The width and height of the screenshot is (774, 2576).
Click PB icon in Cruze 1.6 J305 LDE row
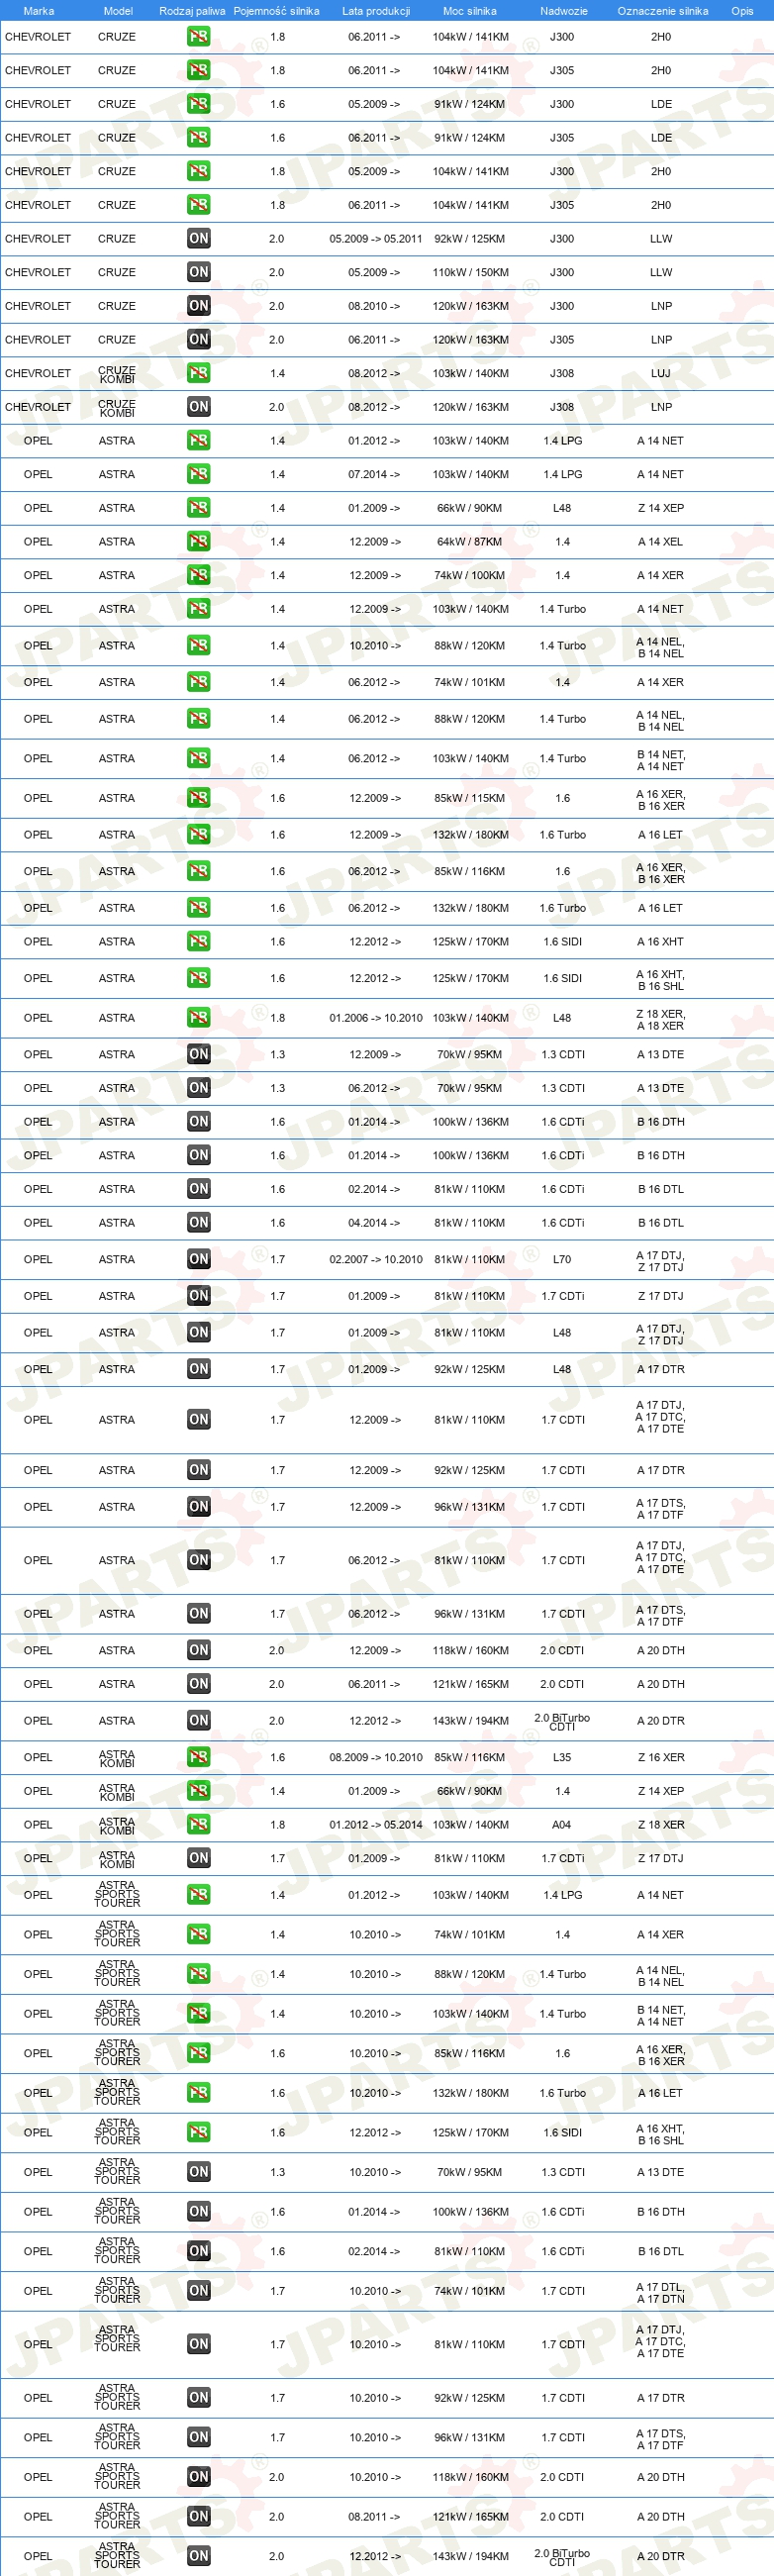pyautogui.click(x=199, y=138)
